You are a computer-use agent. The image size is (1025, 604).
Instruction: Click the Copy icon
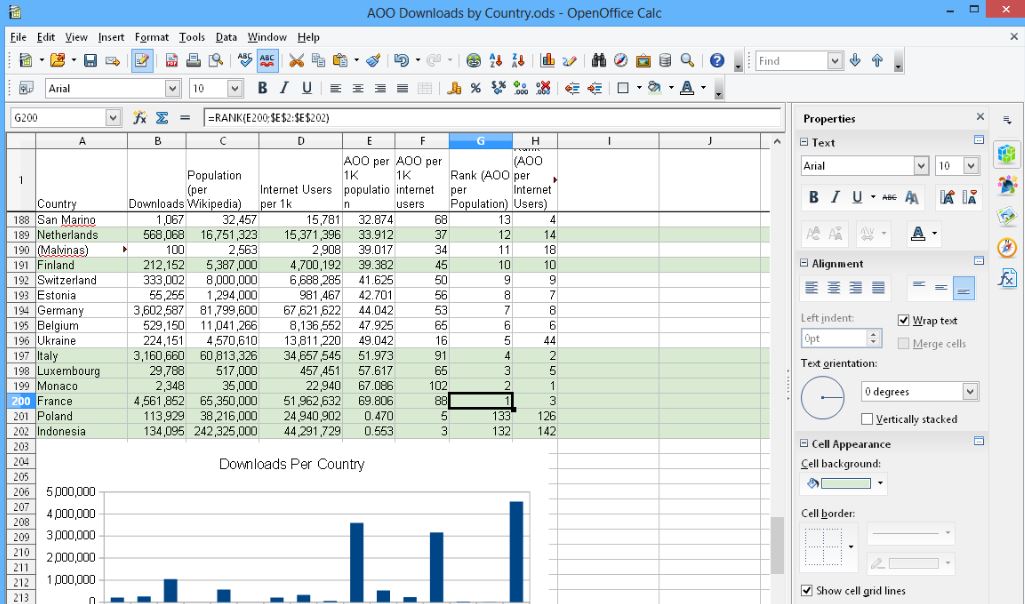pyautogui.click(x=318, y=61)
